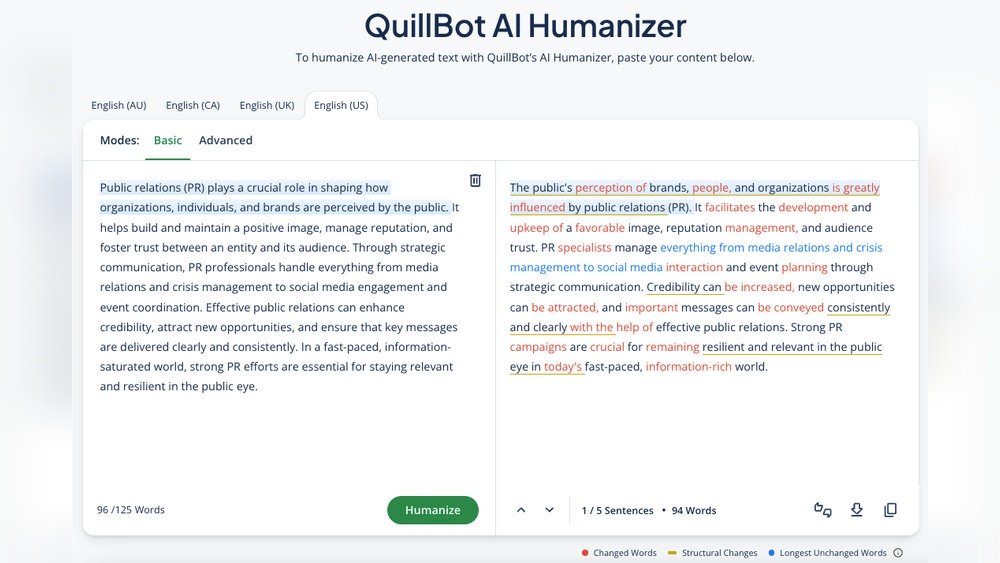
Task: Switch to English (CA) tab
Action: pos(193,105)
